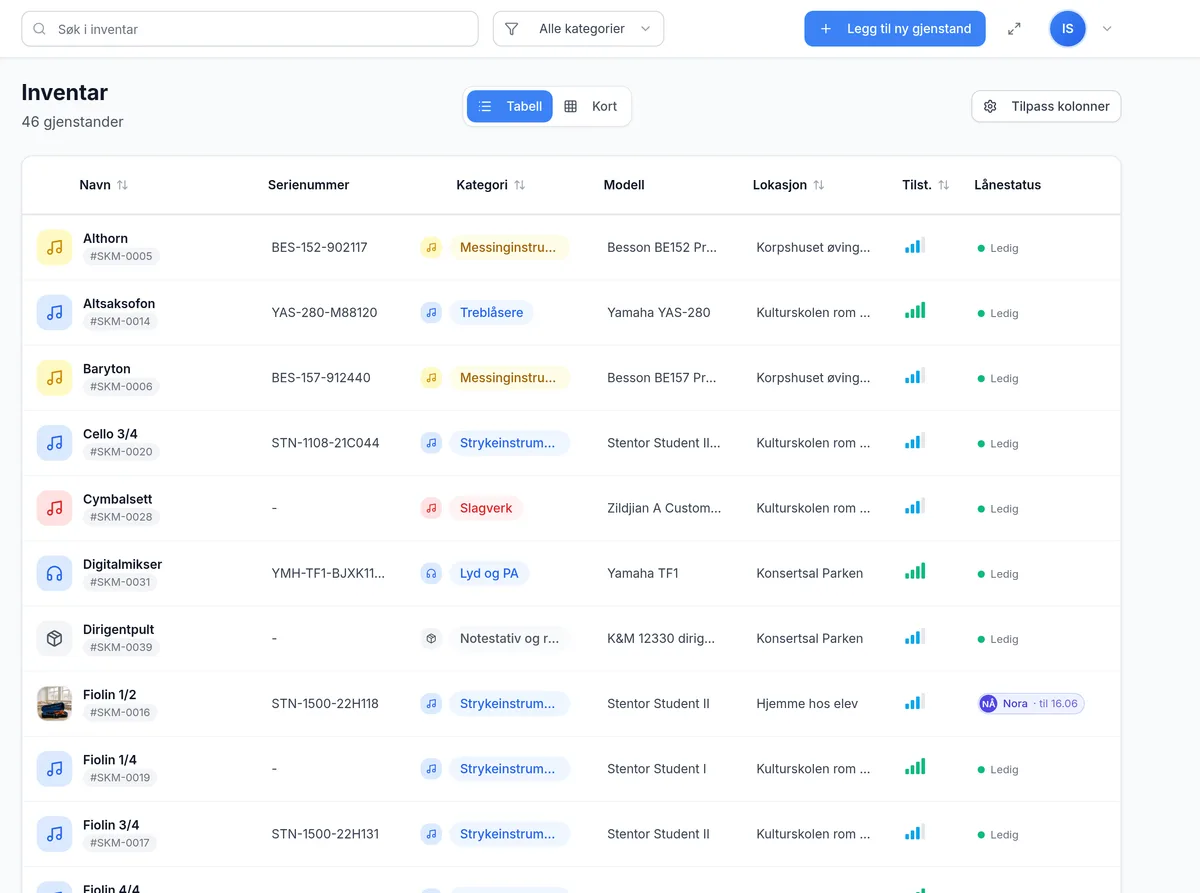Screen dimensions: 1200x893
Task: Open Tilpass kolonner settings
Action: point(1046,106)
